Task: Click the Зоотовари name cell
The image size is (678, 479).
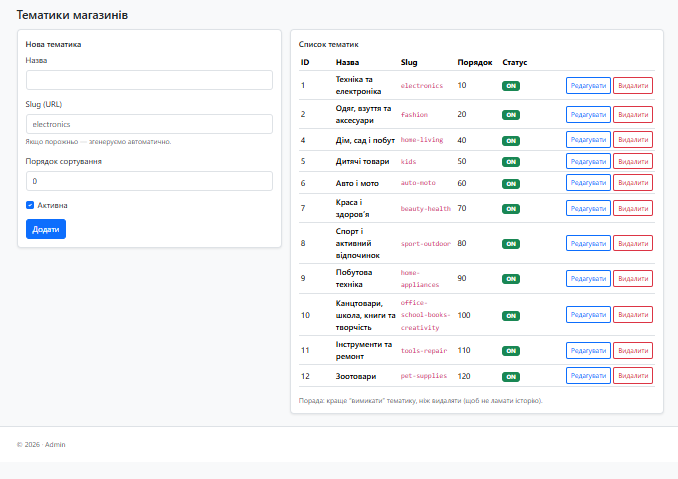Action: coord(356,376)
